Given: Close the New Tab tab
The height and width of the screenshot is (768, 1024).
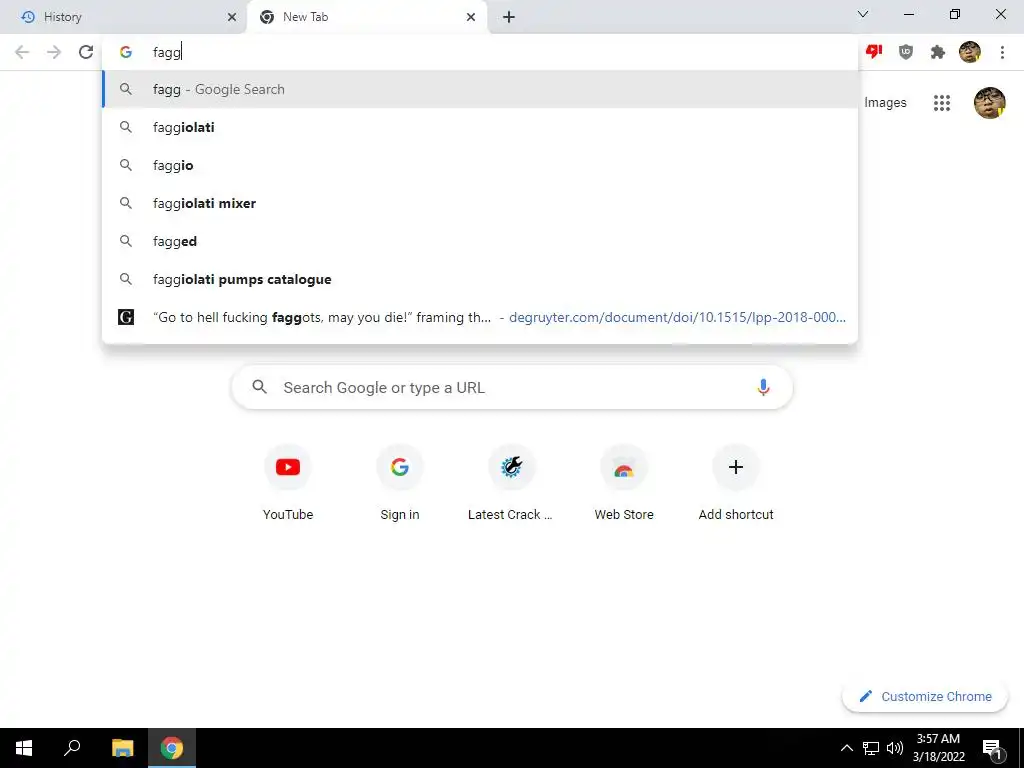Looking at the screenshot, I should [471, 17].
